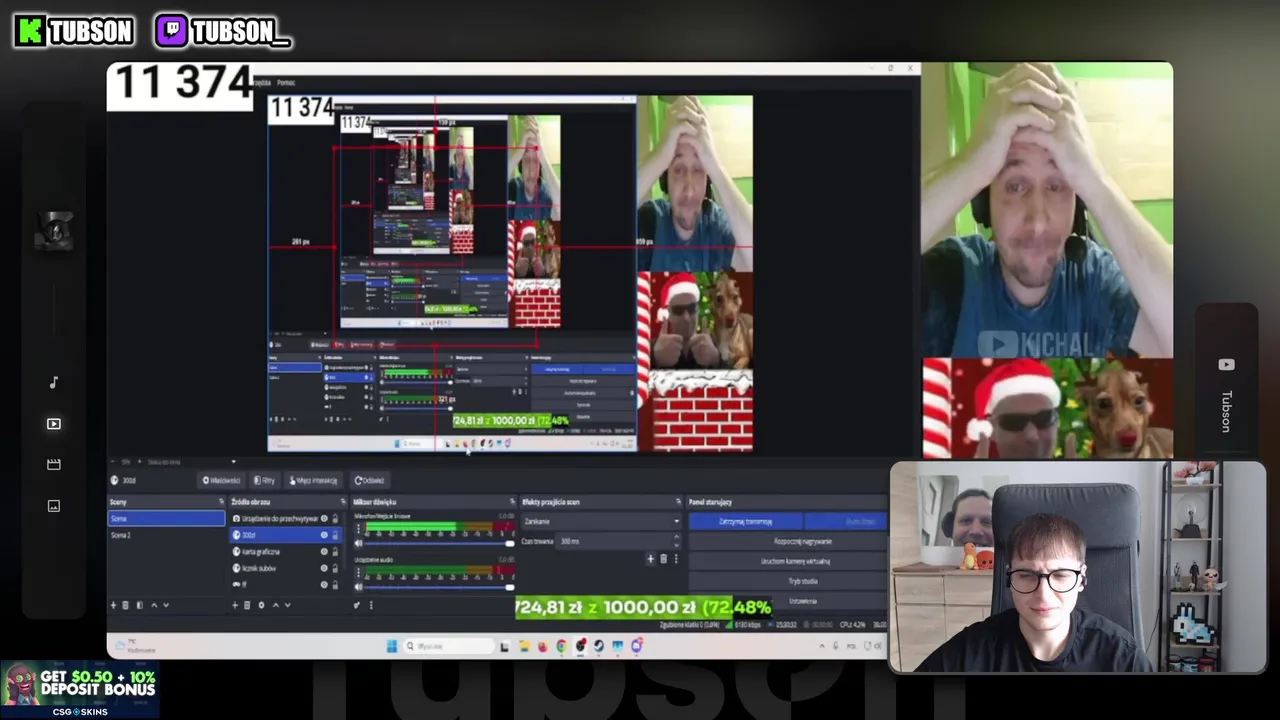Image resolution: width=1280 pixels, height=720 pixels.
Task: Adjust the Mikrofon volume slider
Action: pyautogui.click(x=438, y=543)
